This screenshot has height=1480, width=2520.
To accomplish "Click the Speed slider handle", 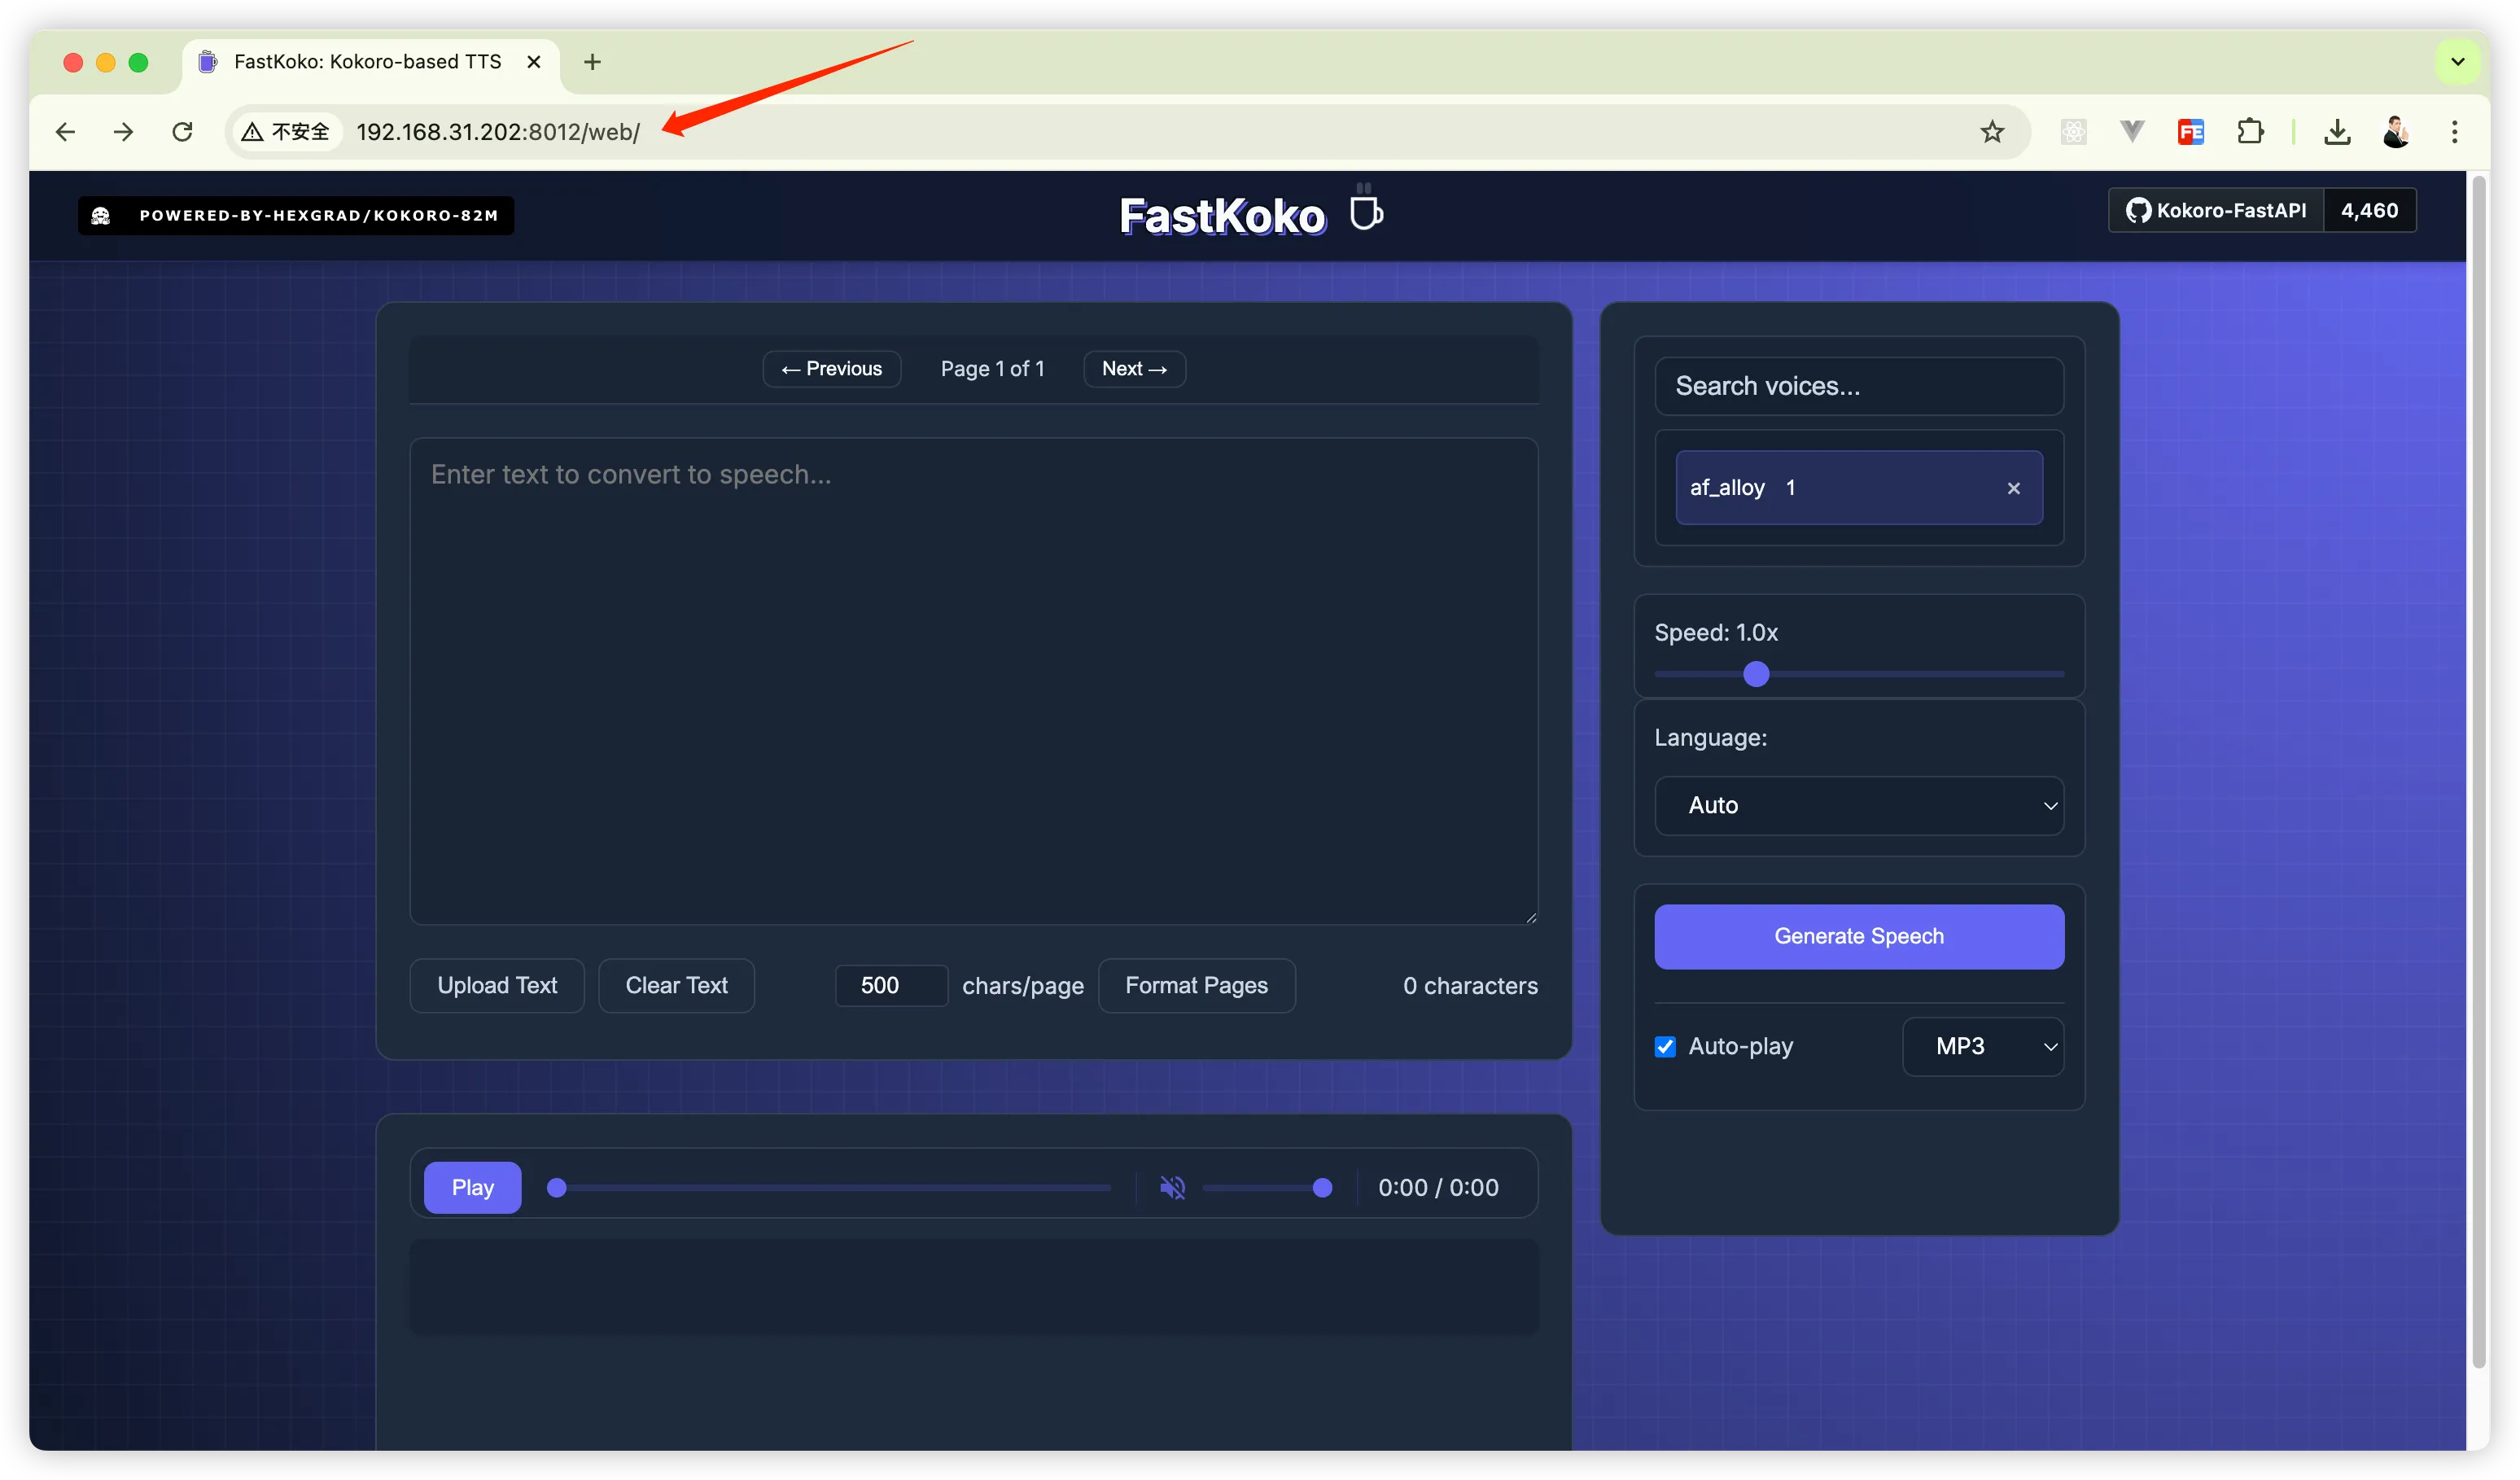I will pyautogui.click(x=1756, y=675).
